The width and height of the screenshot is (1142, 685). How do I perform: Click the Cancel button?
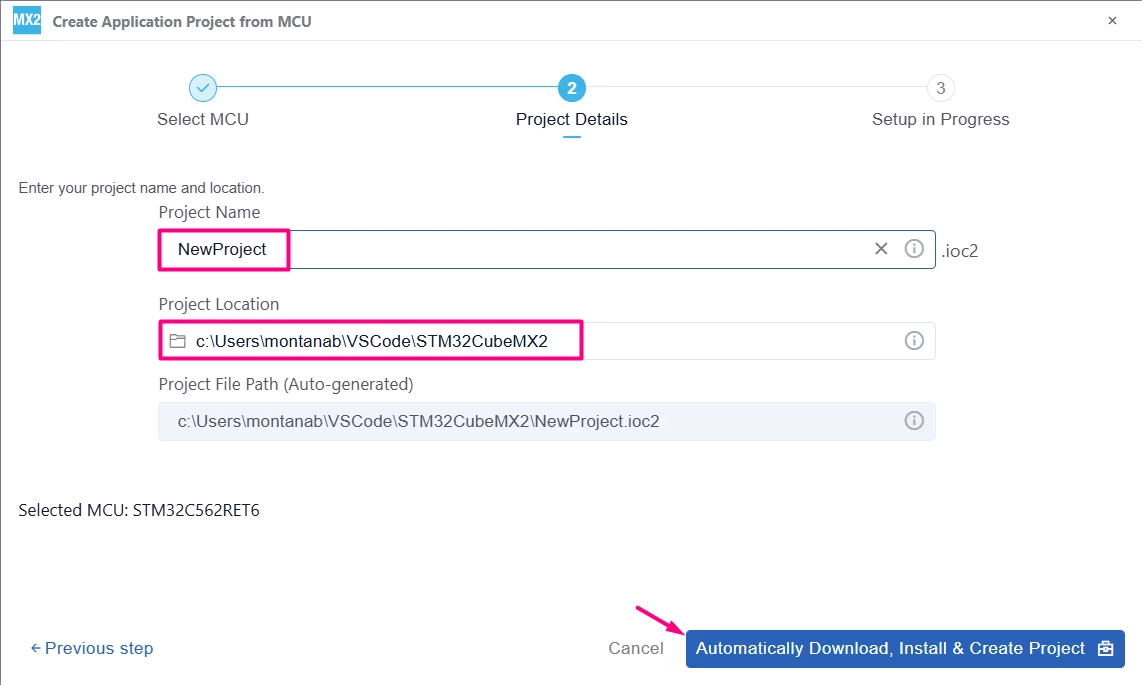tap(636, 648)
